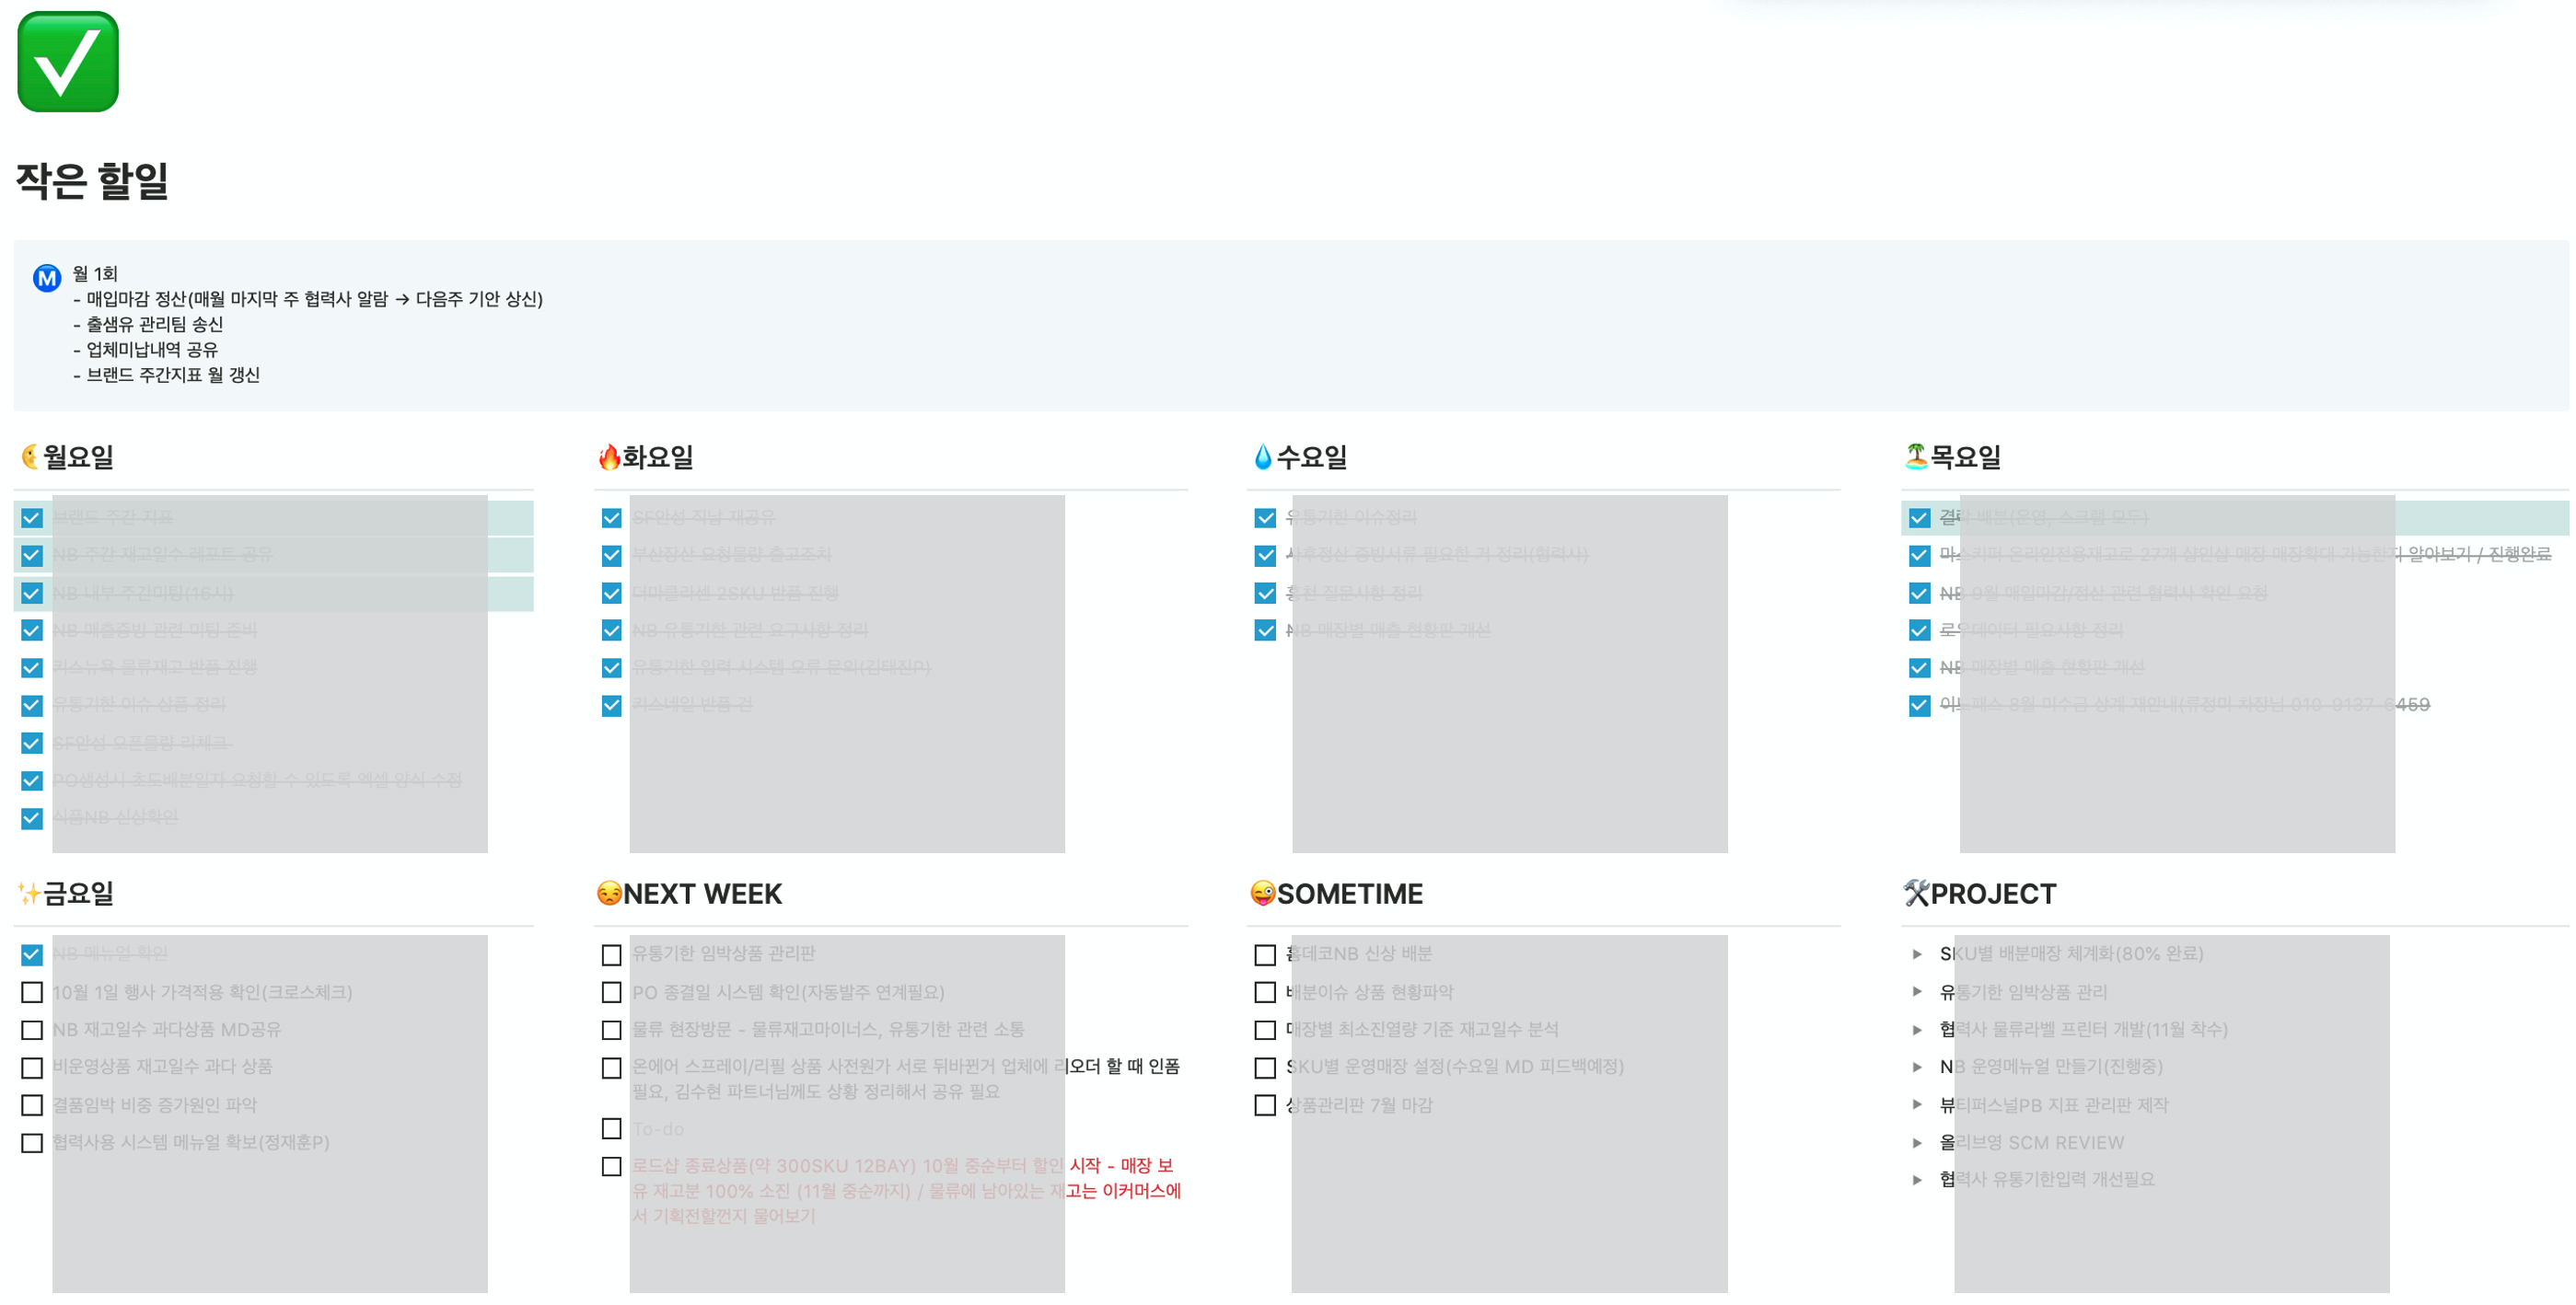Expand the SKU별 배분매장 체계화 toggle
The image size is (2576, 1305).
pos(1917,954)
